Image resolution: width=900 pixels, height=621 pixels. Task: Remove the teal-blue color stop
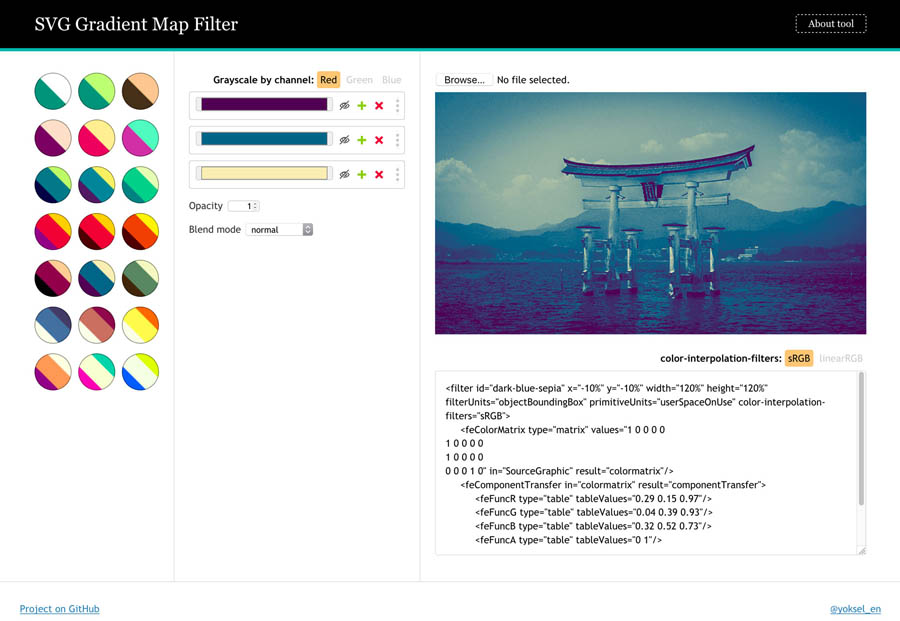tap(379, 140)
